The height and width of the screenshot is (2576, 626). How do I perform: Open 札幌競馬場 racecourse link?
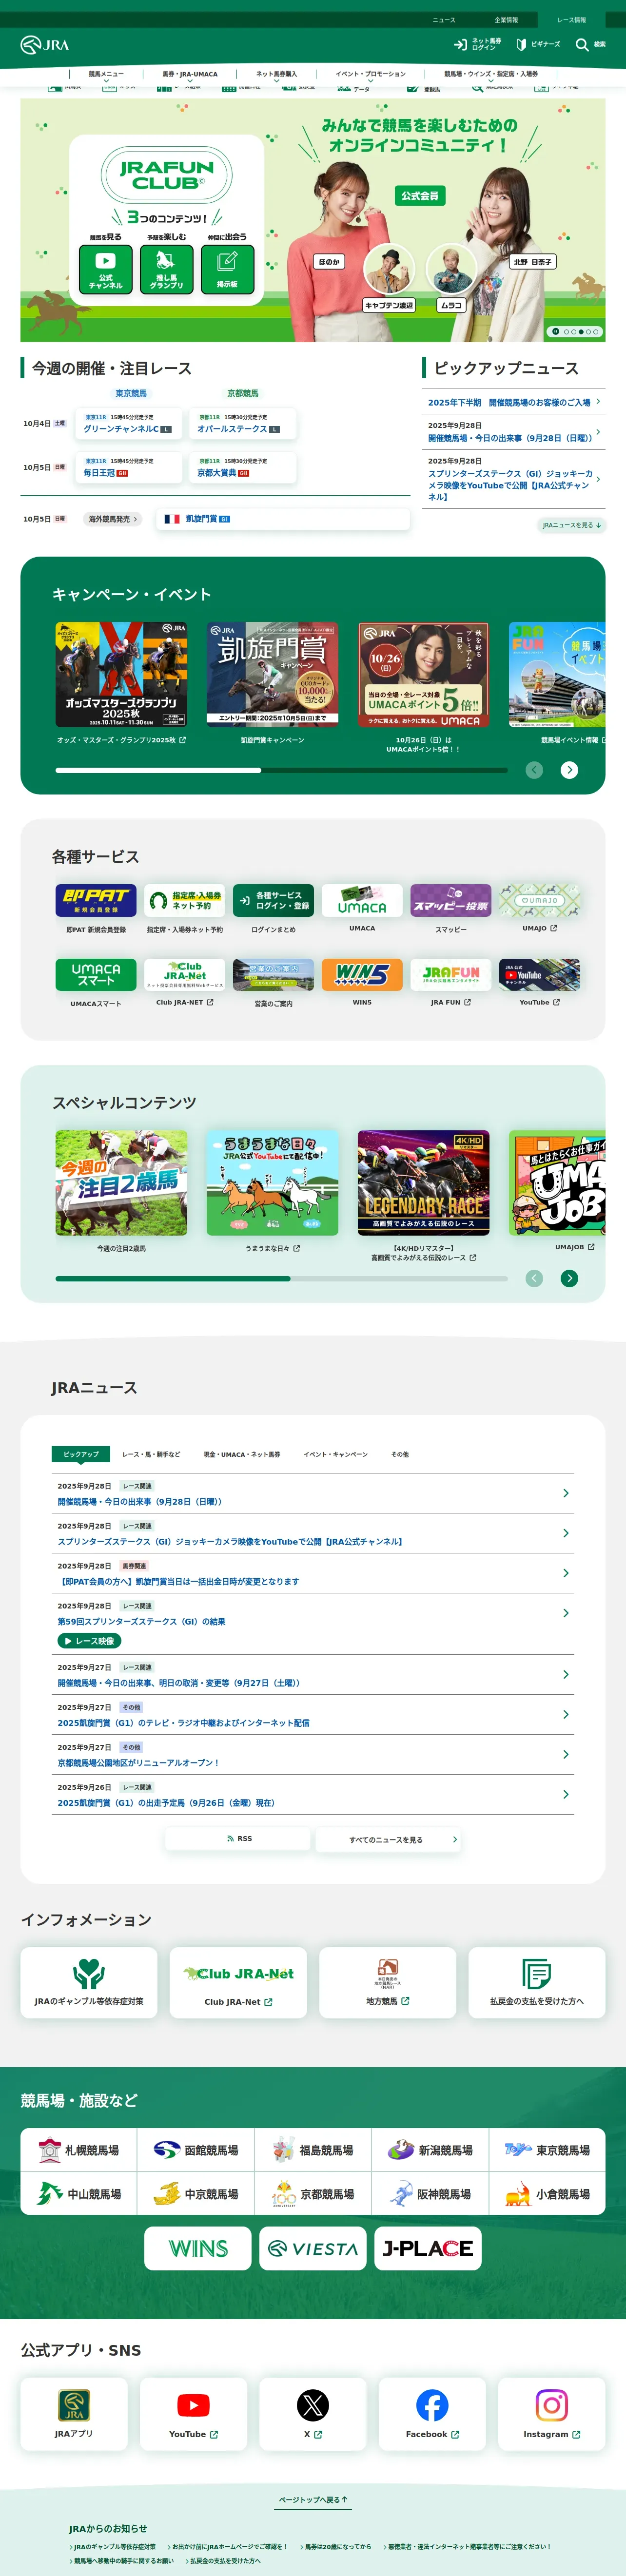(79, 2150)
